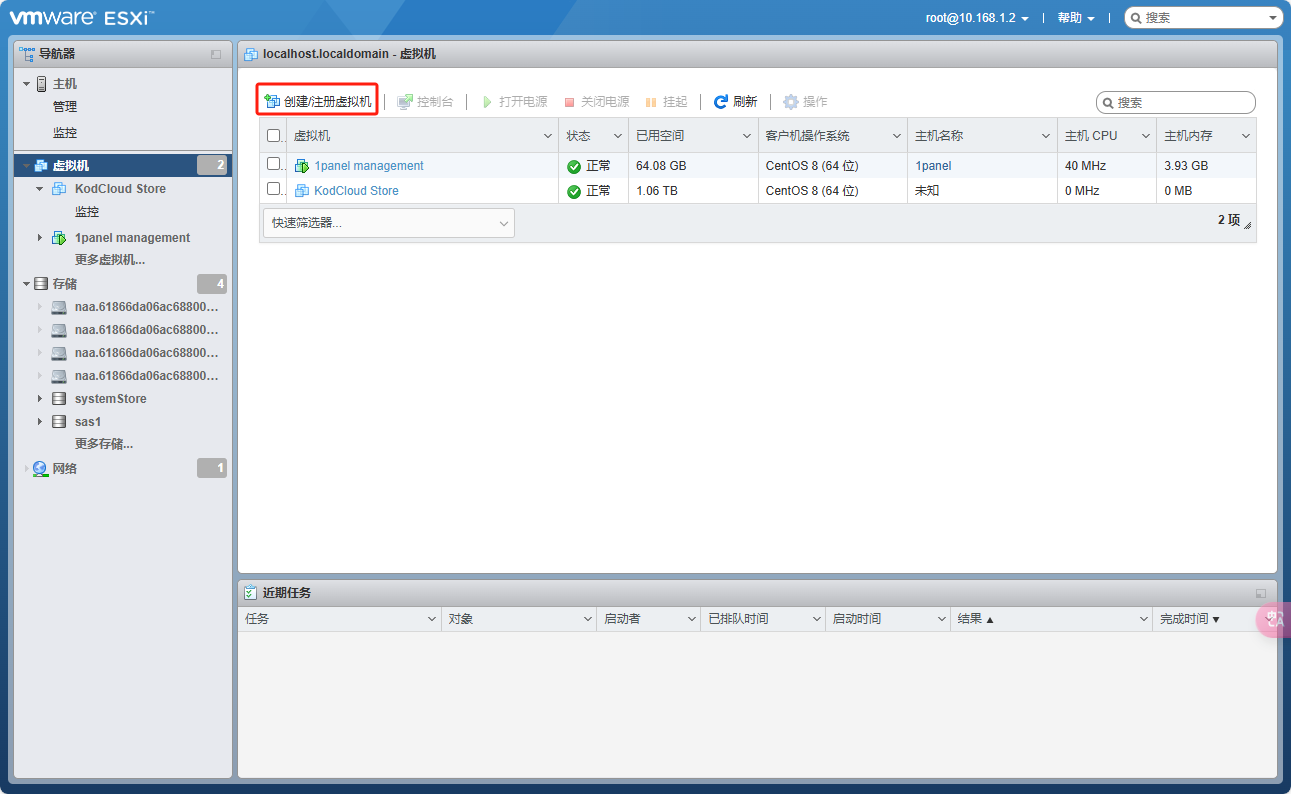Click the Virtual Machines icon in Navigator
Viewport: 1291px width, 794px height.
(x=41, y=166)
